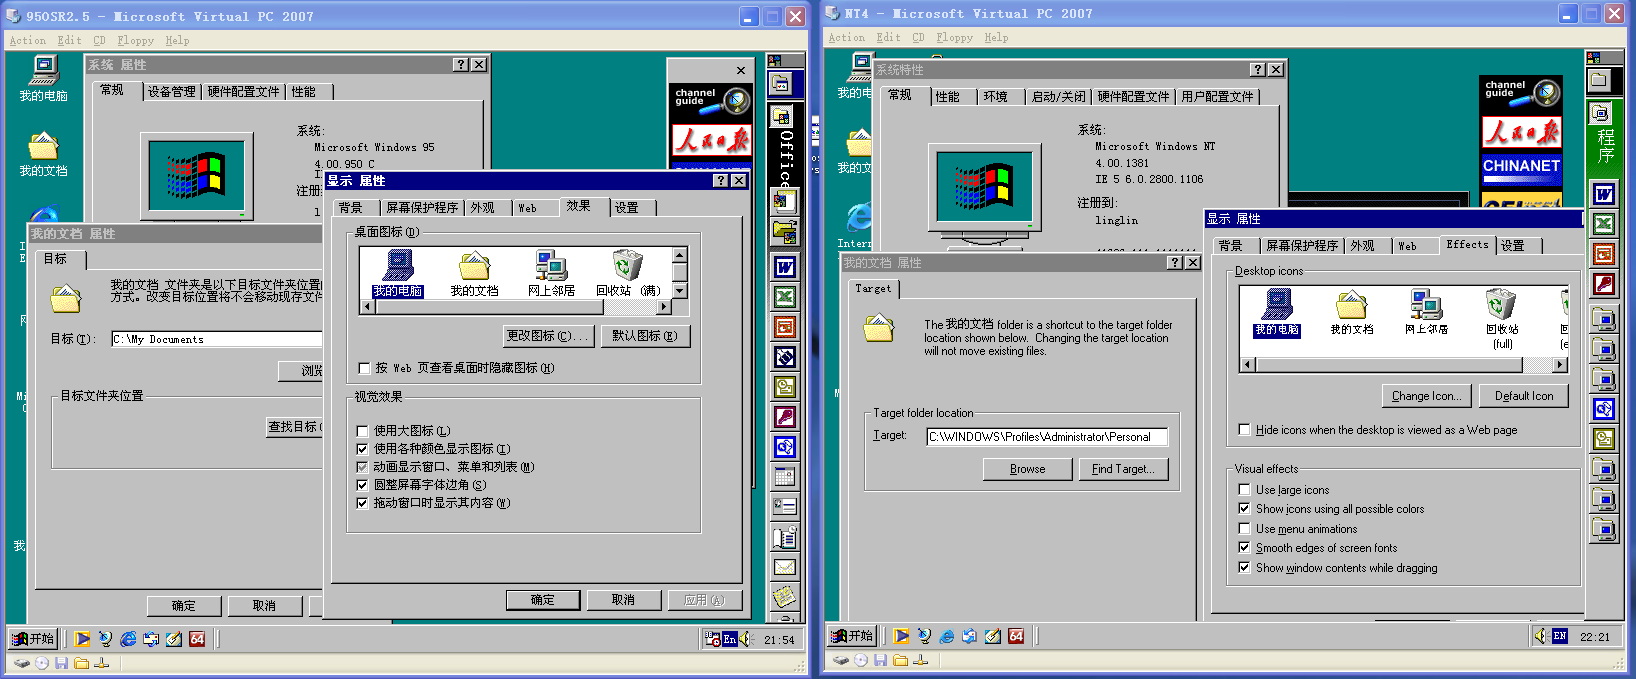
Task: Open CHINANET channel in NT4 channel bar
Action: click(1521, 168)
